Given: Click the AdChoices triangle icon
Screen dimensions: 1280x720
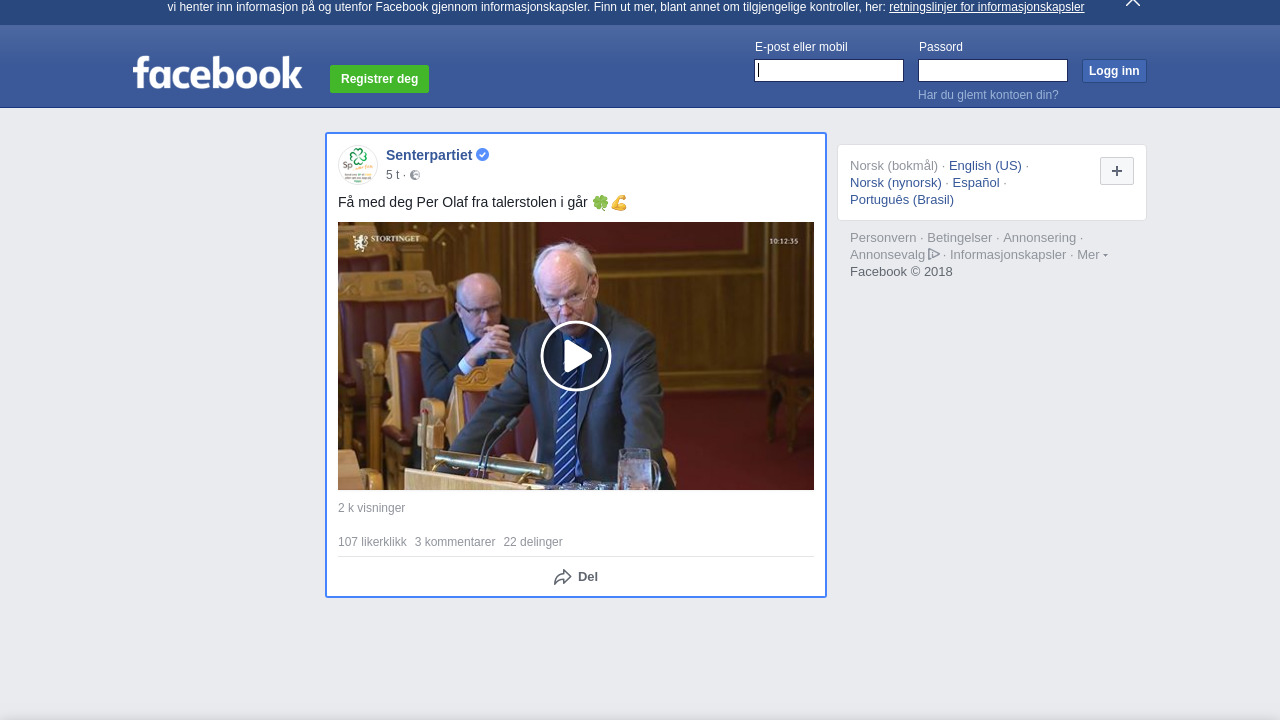Looking at the screenshot, I should pos(934,254).
